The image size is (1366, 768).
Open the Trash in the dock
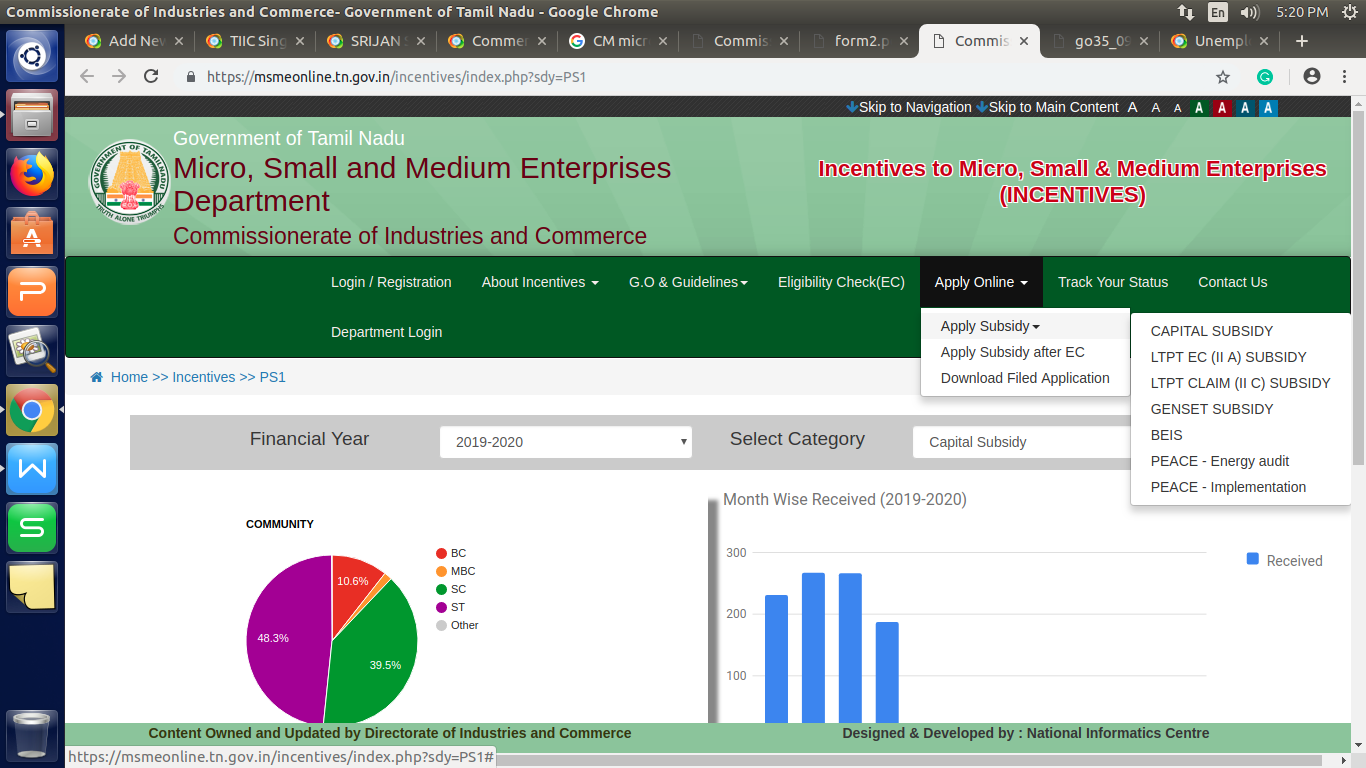click(x=32, y=736)
